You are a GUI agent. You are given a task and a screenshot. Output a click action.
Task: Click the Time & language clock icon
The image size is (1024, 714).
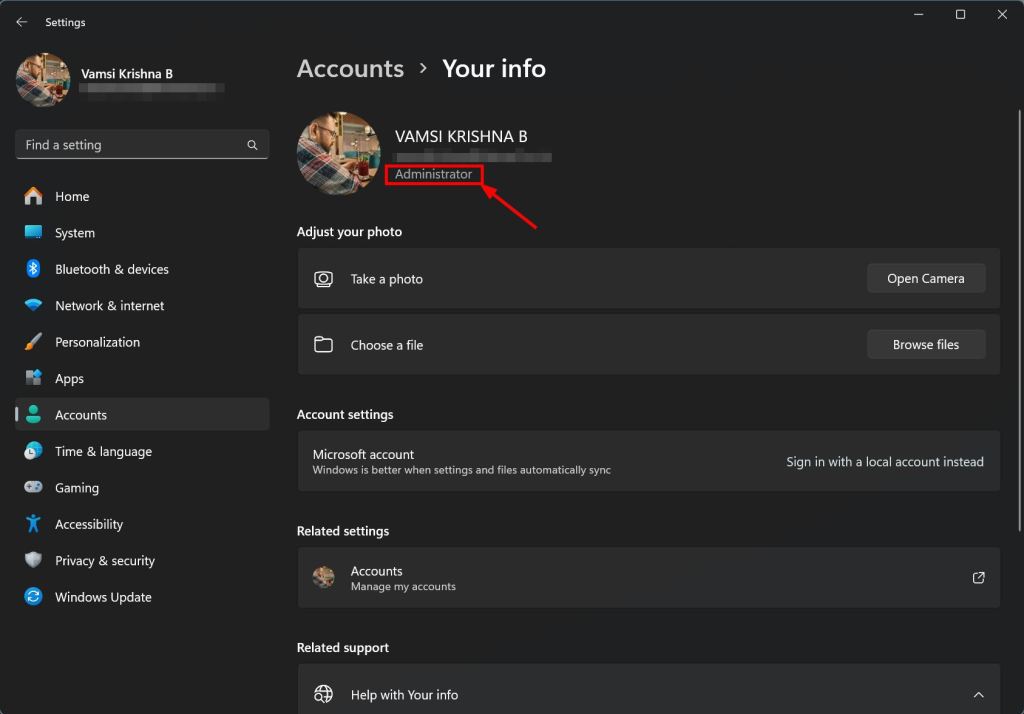33,451
